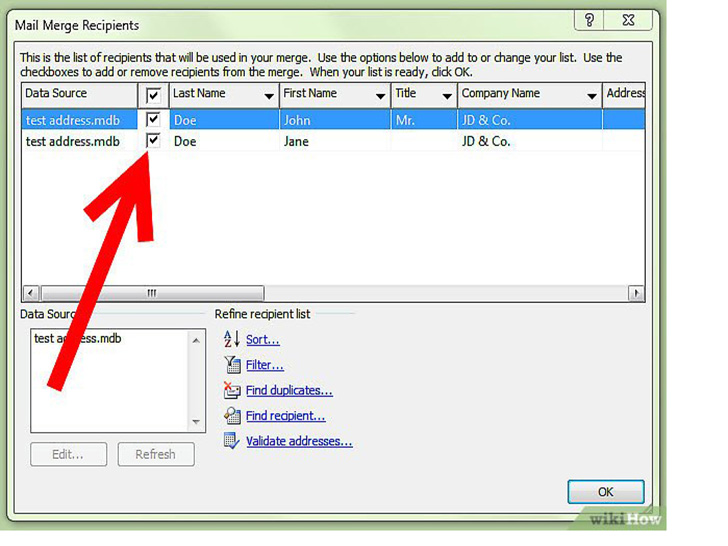Click the horizontal scrollbar right arrow
This screenshot has width=728, height=546.
click(636, 293)
